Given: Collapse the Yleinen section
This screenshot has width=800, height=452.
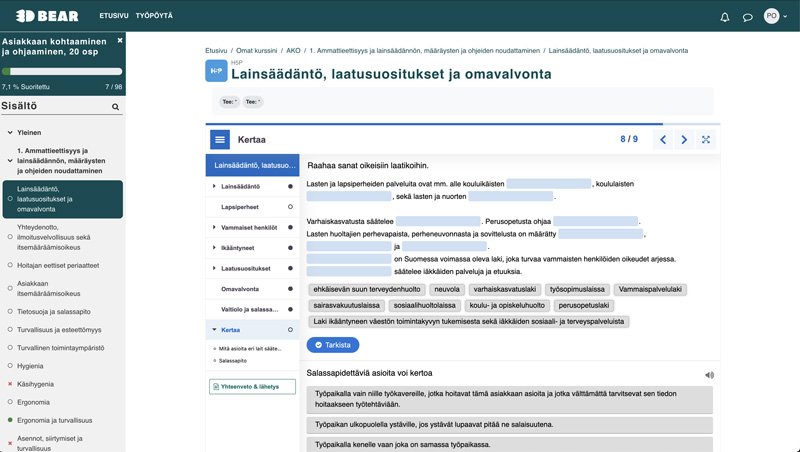Looking at the screenshot, I should tap(10, 132).
